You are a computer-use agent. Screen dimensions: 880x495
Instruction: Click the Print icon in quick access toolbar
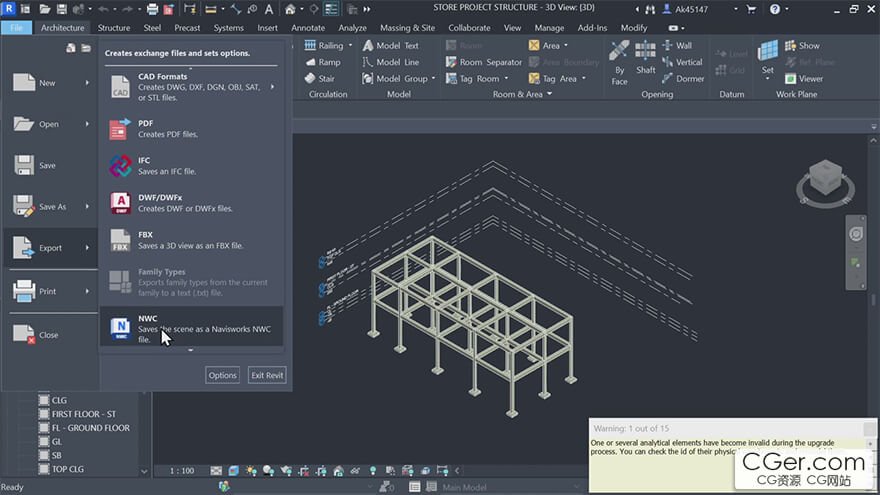pos(152,9)
